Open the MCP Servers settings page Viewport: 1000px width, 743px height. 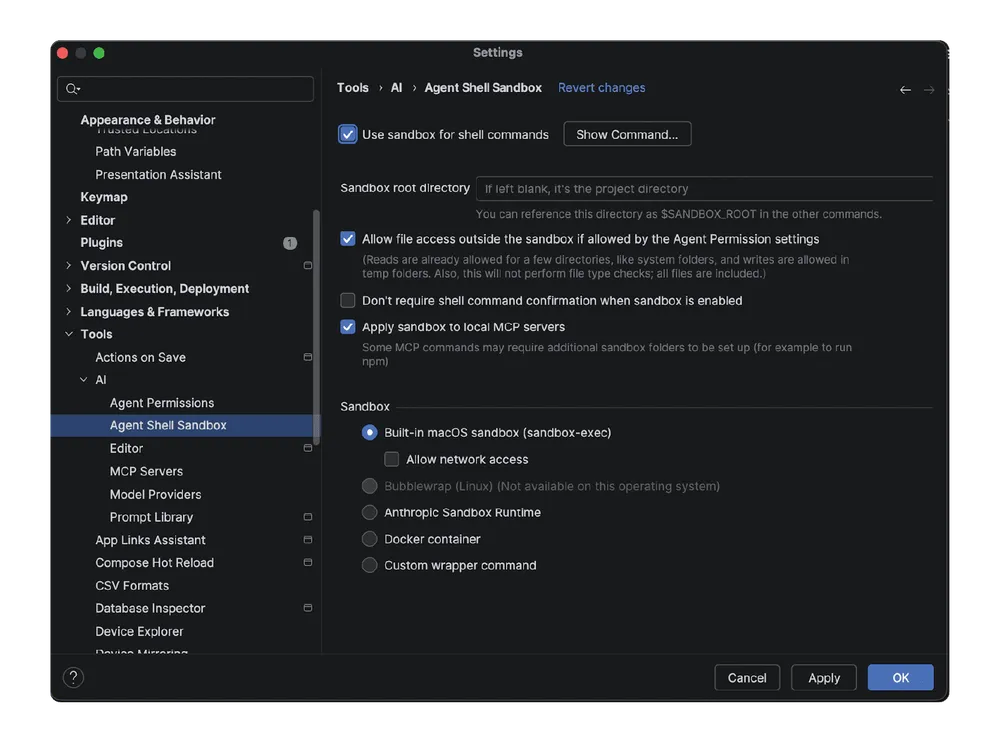(146, 471)
